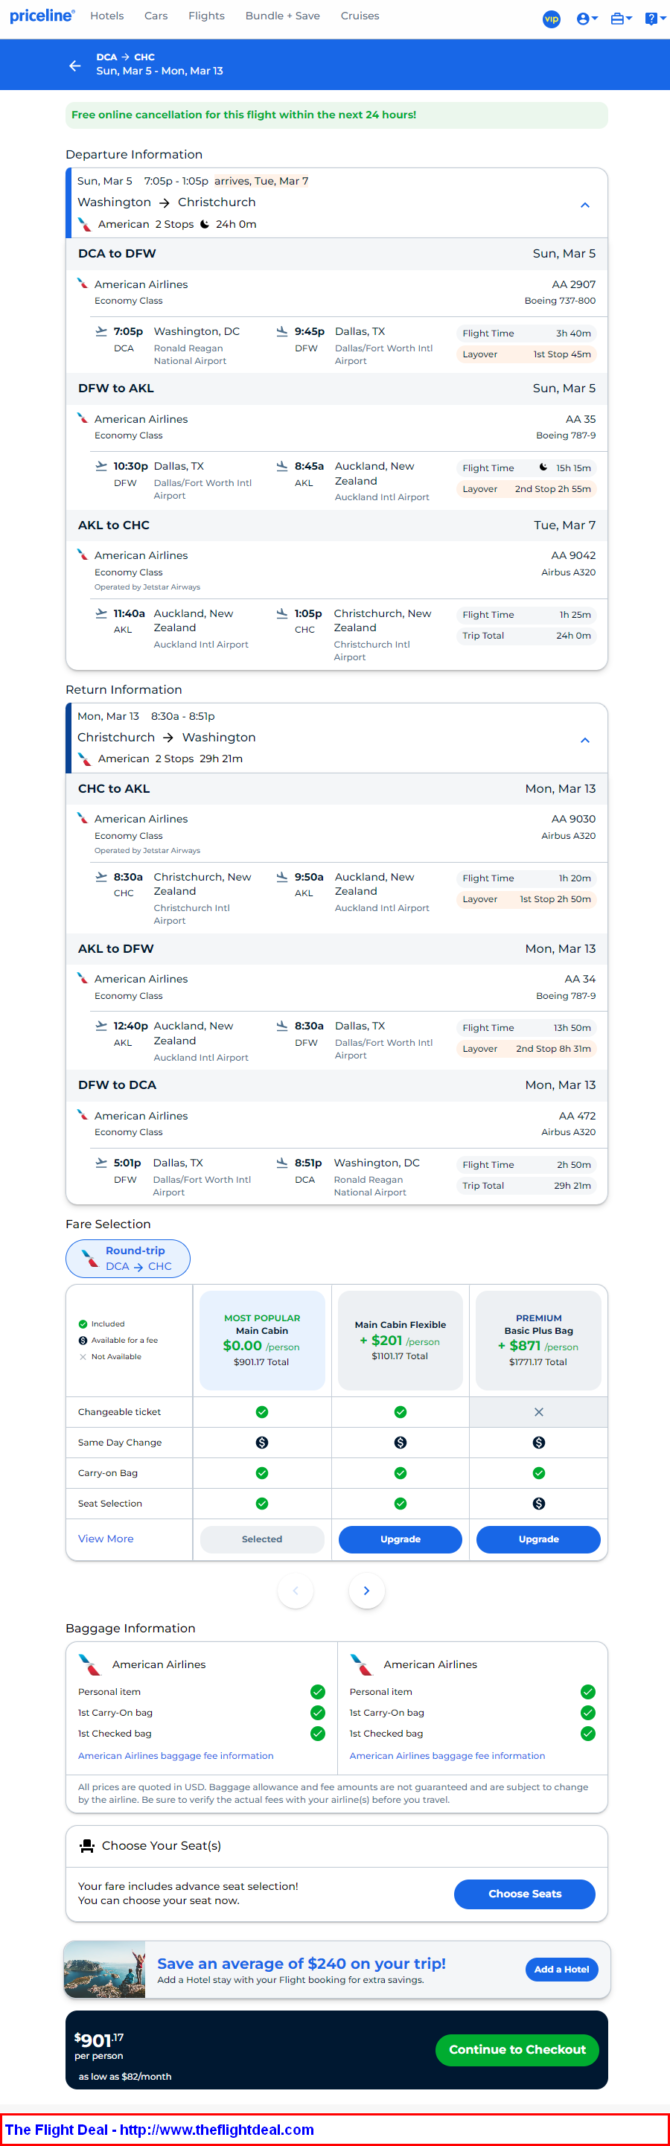Click the '2nd Stop 8h 31m' layover text
670x2146 pixels.
pyautogui.click(x=553, y=1049)
